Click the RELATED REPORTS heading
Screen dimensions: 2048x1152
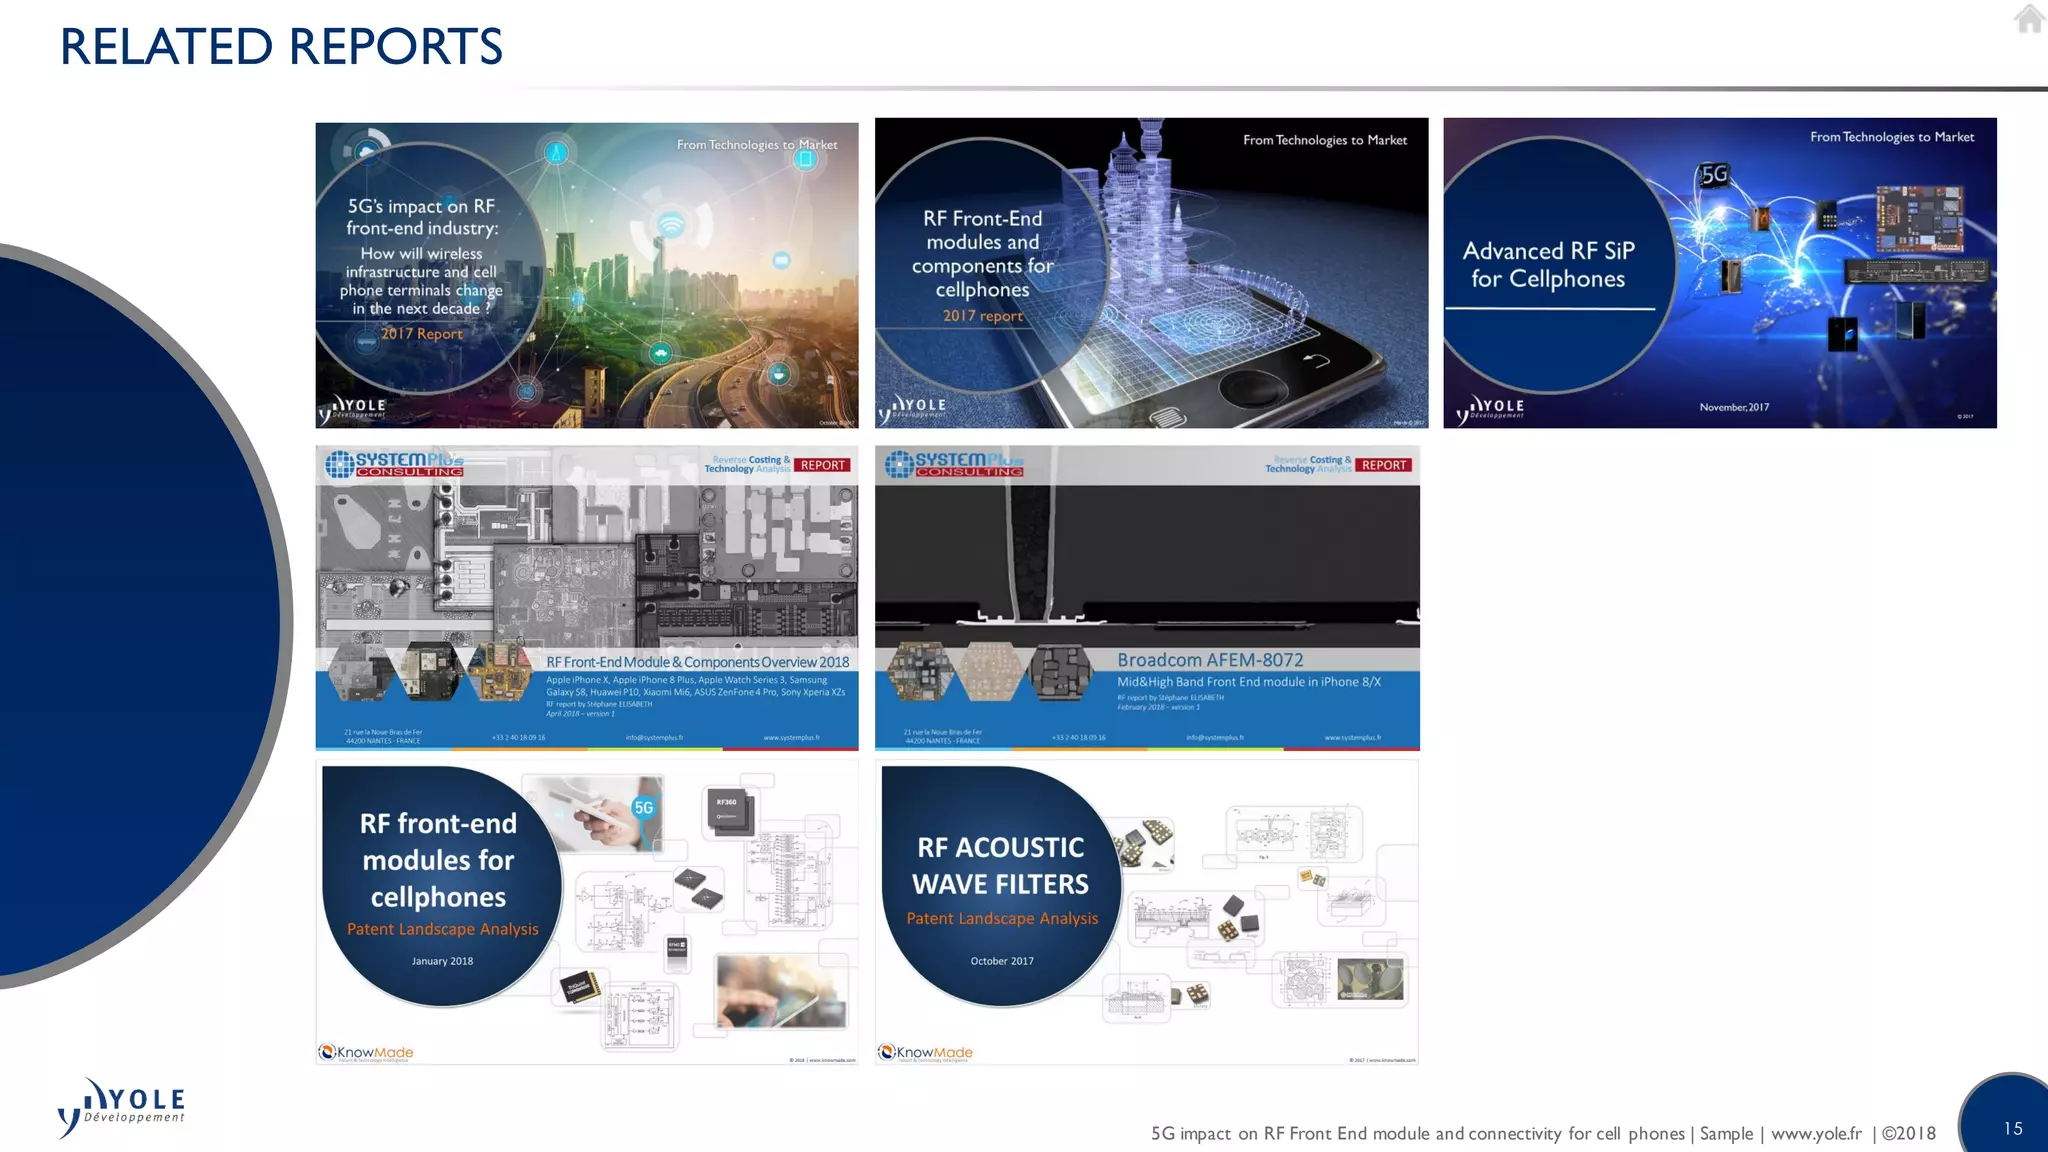coord(281,47)
